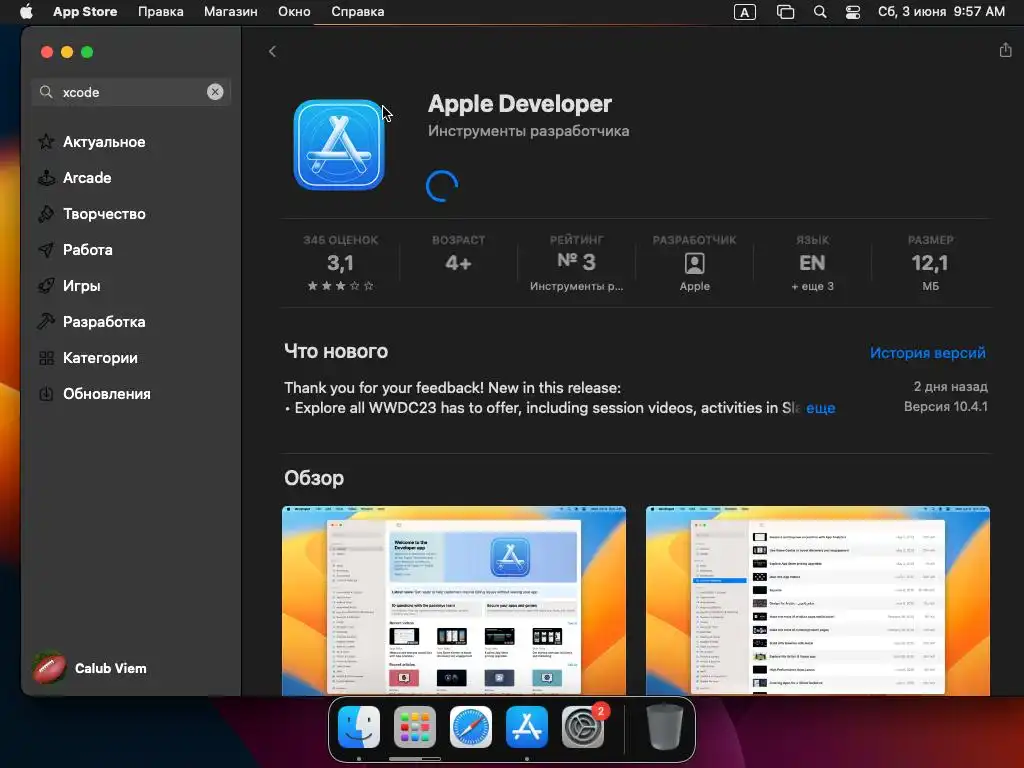Click the 3,1 ratings score
The width and height of the screenshot is (1024, 768).
click(340, 263)
